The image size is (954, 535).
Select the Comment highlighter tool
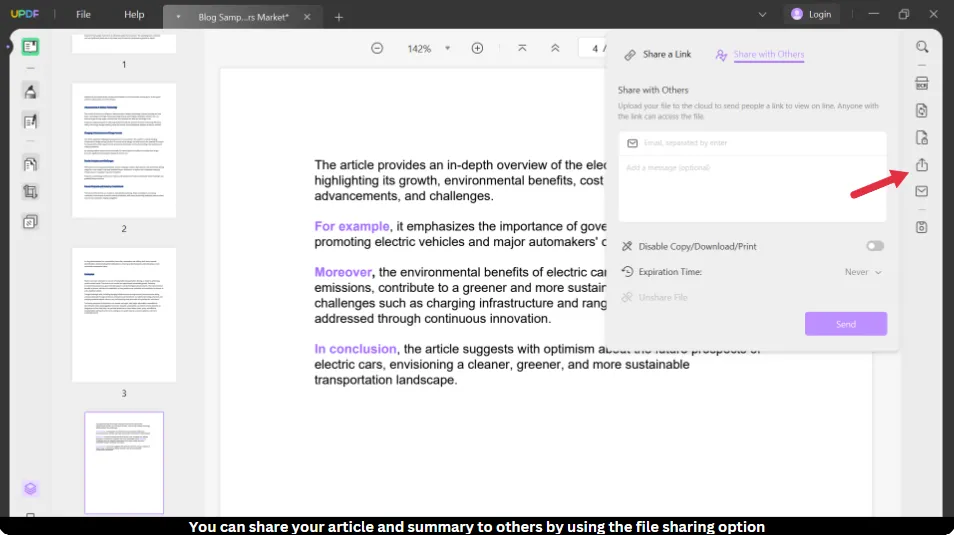30,91
